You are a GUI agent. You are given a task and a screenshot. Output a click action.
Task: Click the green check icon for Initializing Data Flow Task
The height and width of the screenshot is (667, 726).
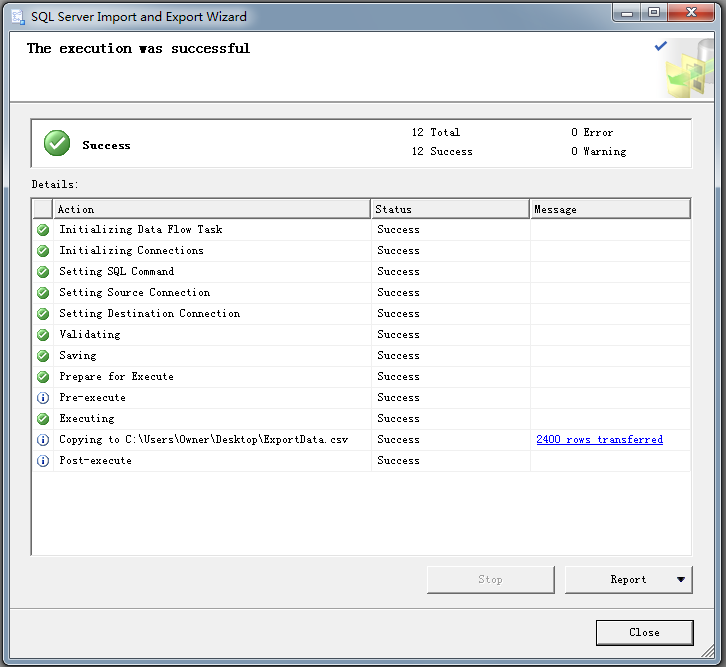tap(43, 230)
